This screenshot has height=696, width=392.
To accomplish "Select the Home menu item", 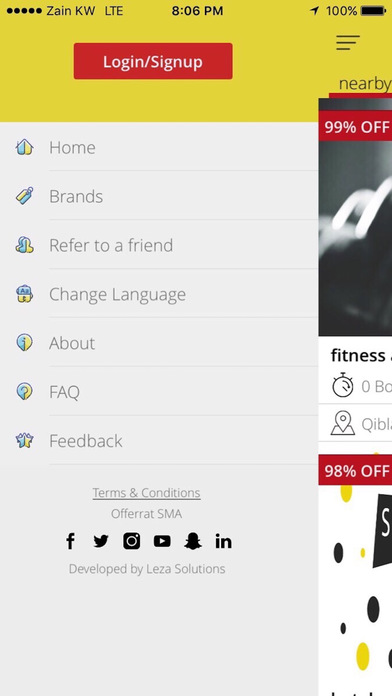I will click(159, 147).
